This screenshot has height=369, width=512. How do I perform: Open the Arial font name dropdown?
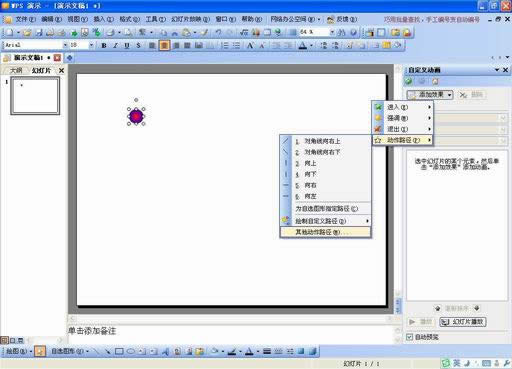point(66,45)
